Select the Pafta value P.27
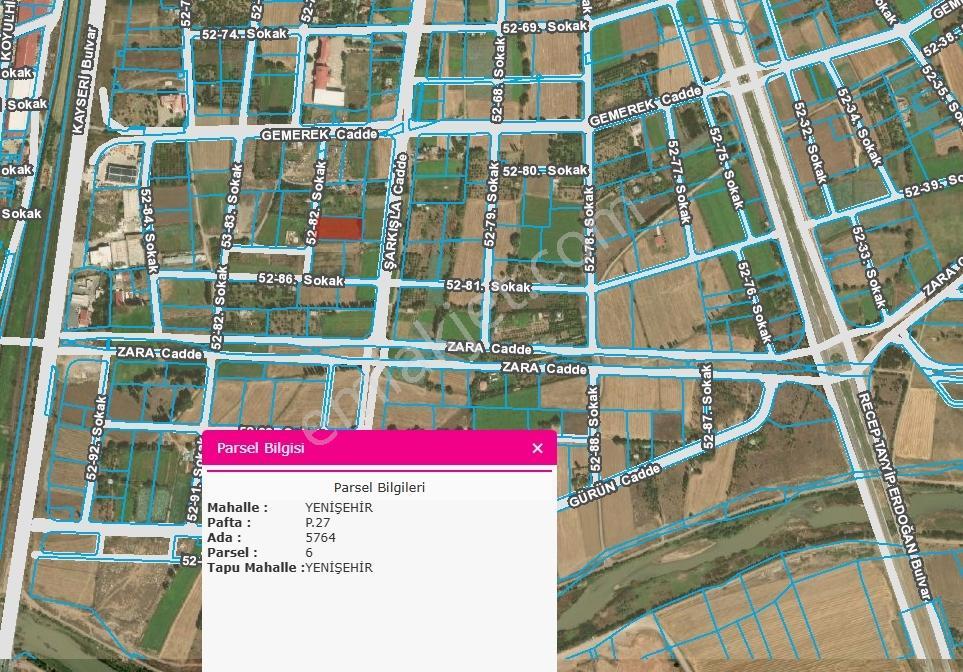Viewport: 963px width, 672px height. [x=318, y=523]
